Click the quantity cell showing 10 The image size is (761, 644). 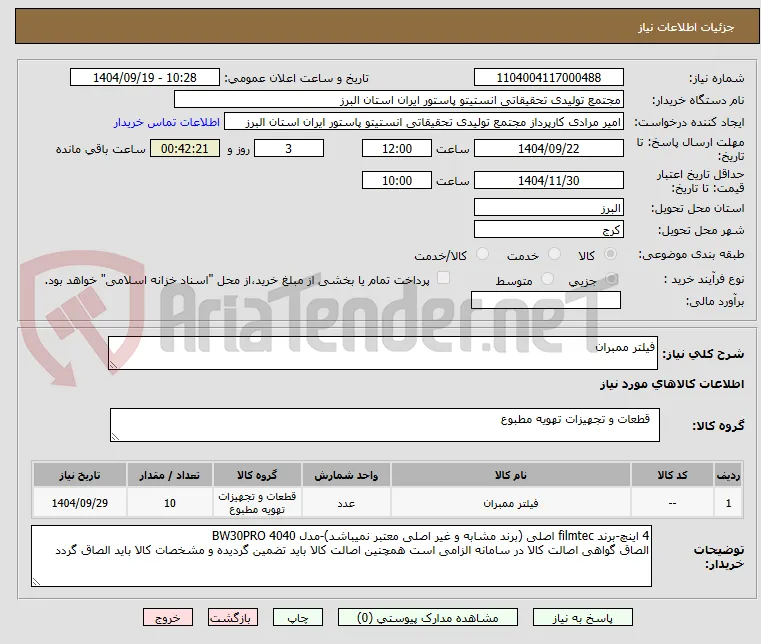[x=169, y=503]
